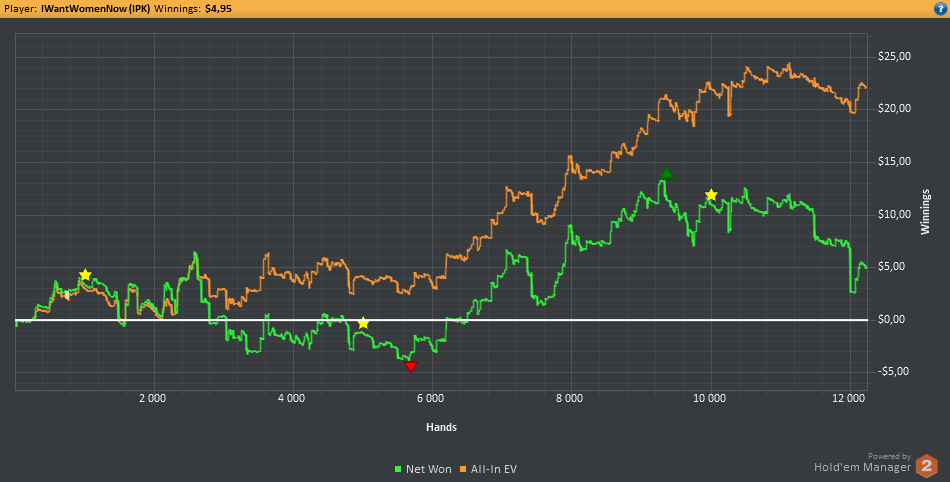Toggle the Net Won series label
The image size is (950, 482).
(427, 468)
